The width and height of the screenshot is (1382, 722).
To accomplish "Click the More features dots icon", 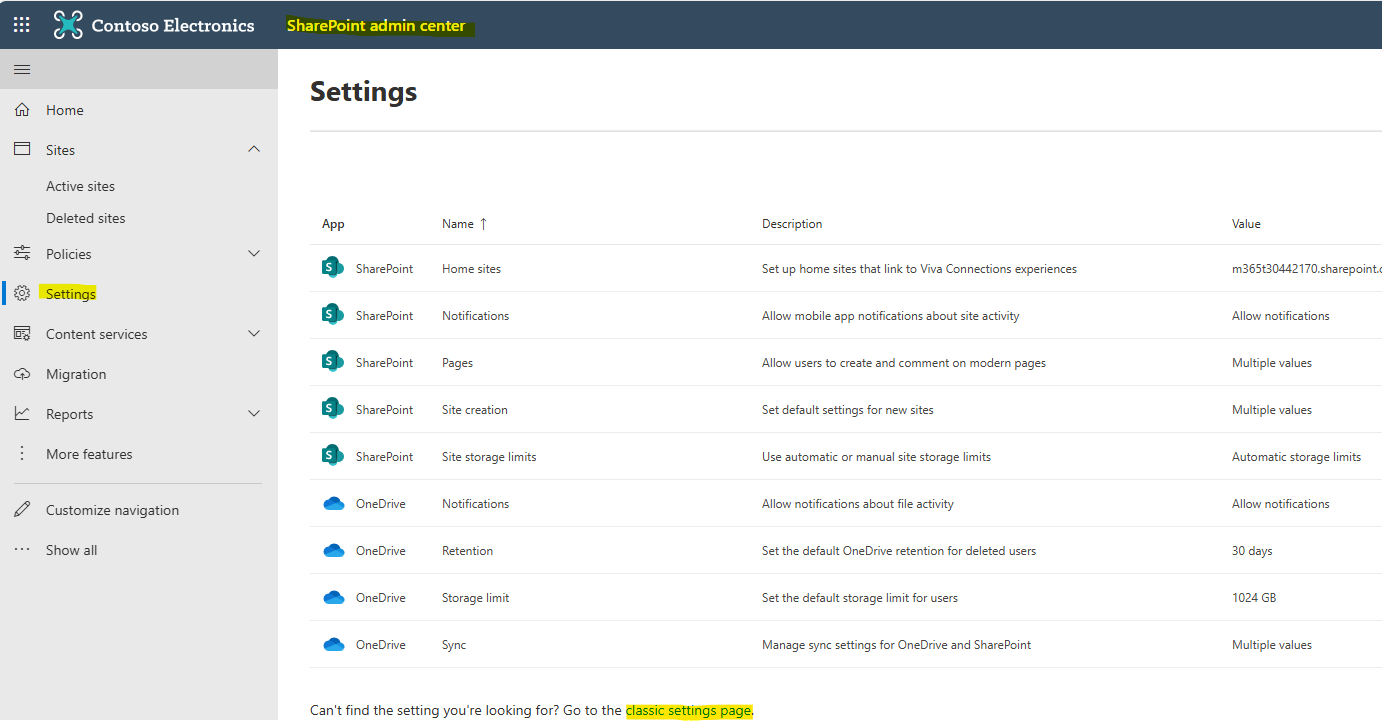I will pos(22,453).
